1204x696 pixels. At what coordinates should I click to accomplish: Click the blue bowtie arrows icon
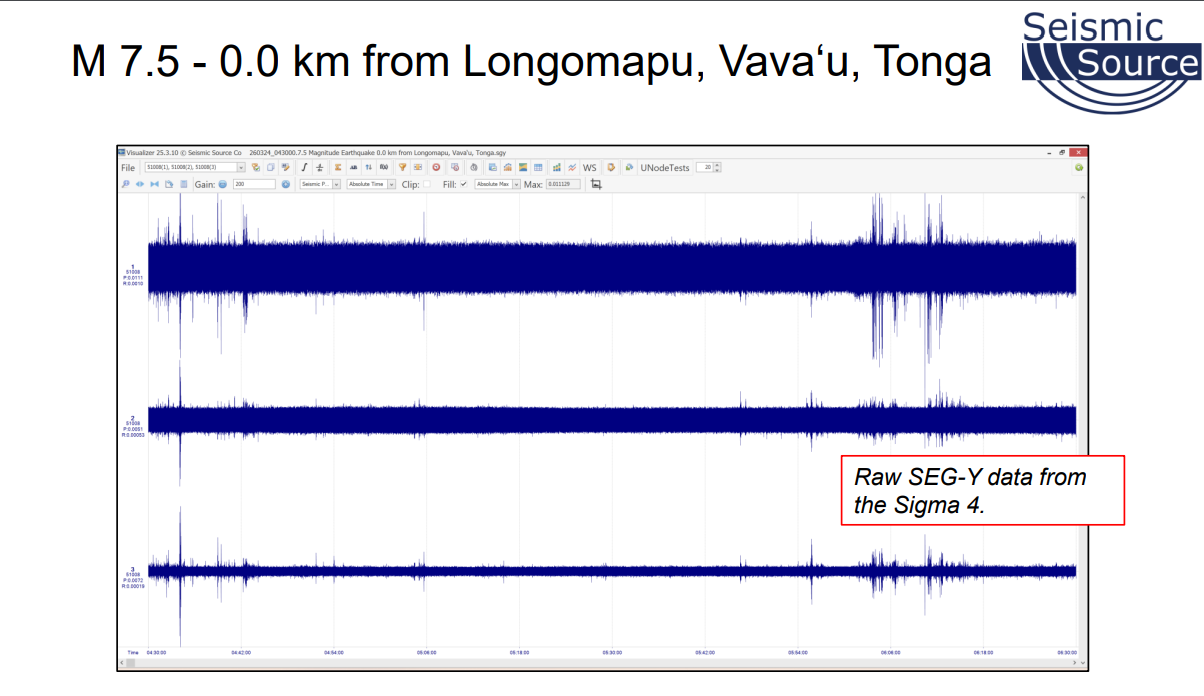154,184
